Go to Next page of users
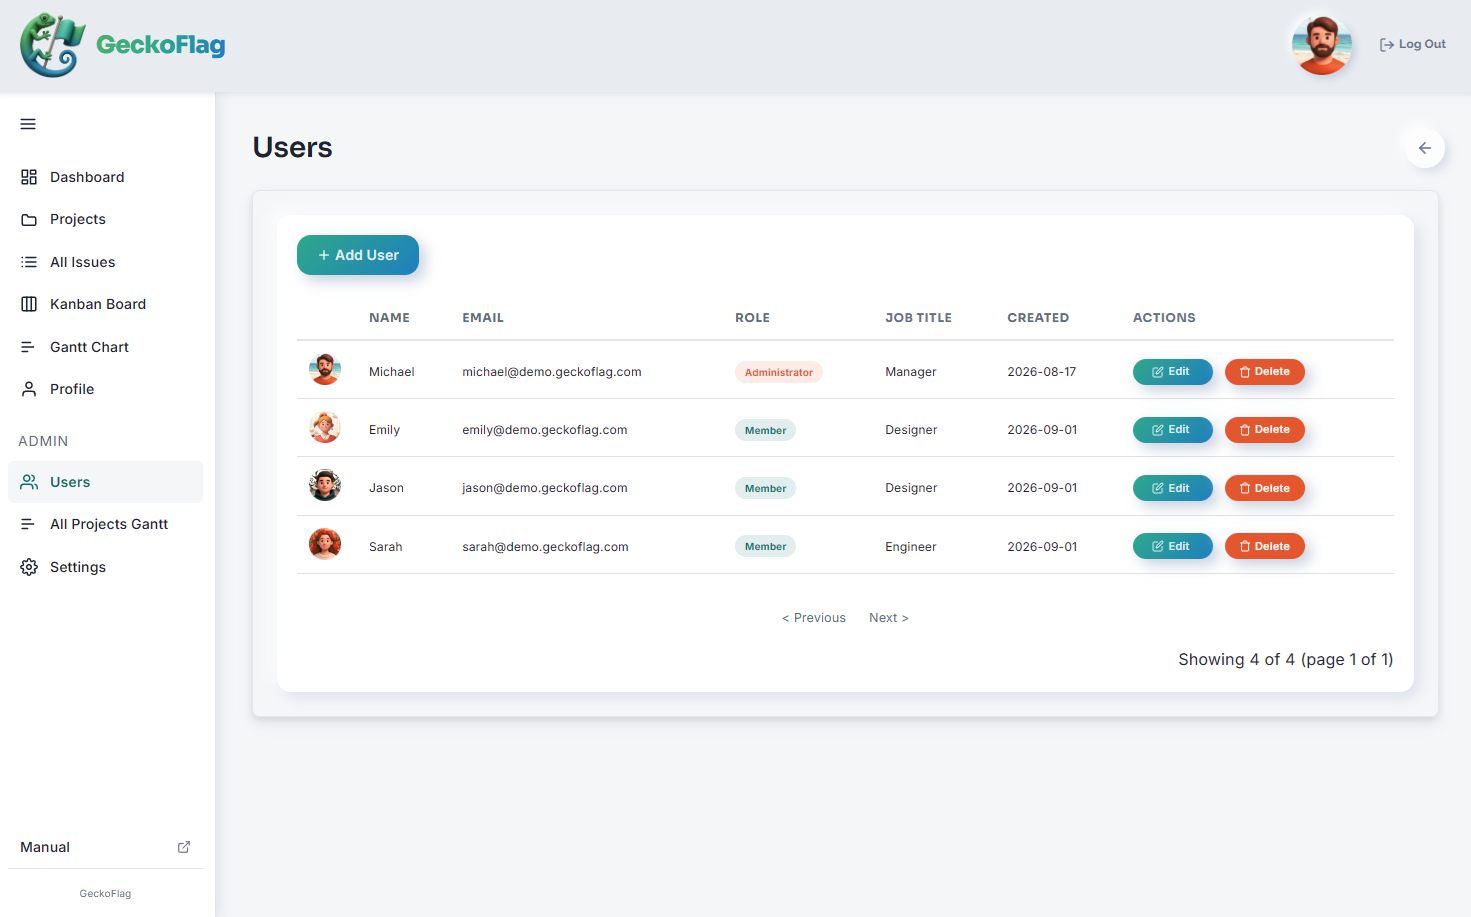 click(x=889, y=618)
